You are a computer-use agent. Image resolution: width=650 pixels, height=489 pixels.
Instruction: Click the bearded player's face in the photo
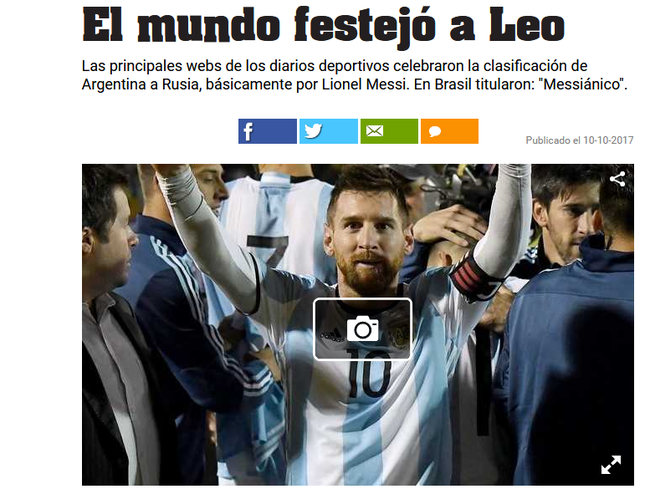[367, 240]
